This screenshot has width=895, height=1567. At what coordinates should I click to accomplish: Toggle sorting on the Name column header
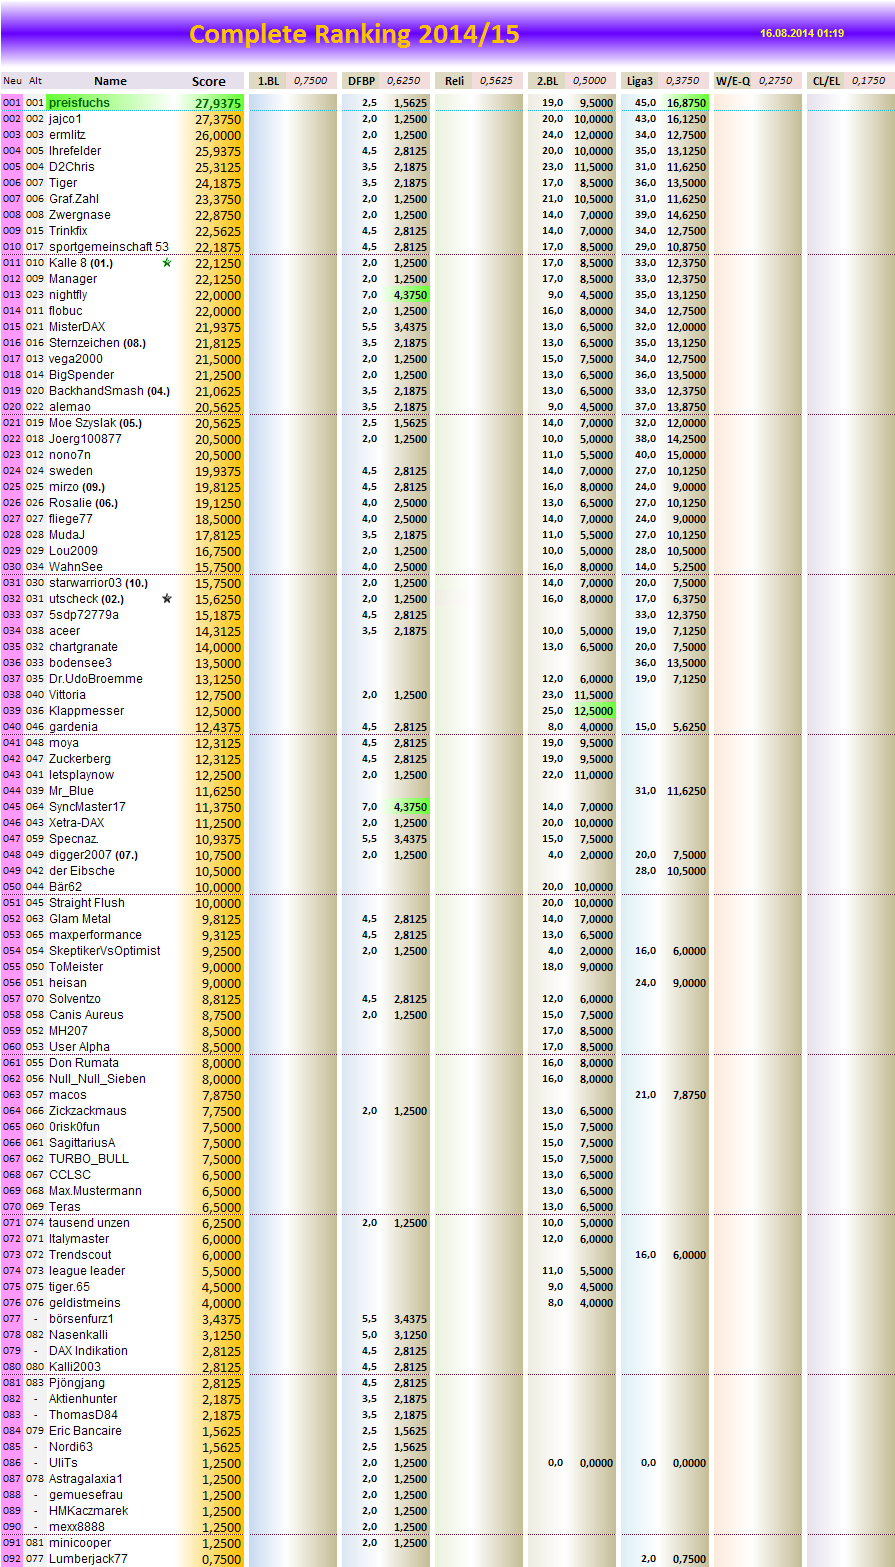click(110, 81)
